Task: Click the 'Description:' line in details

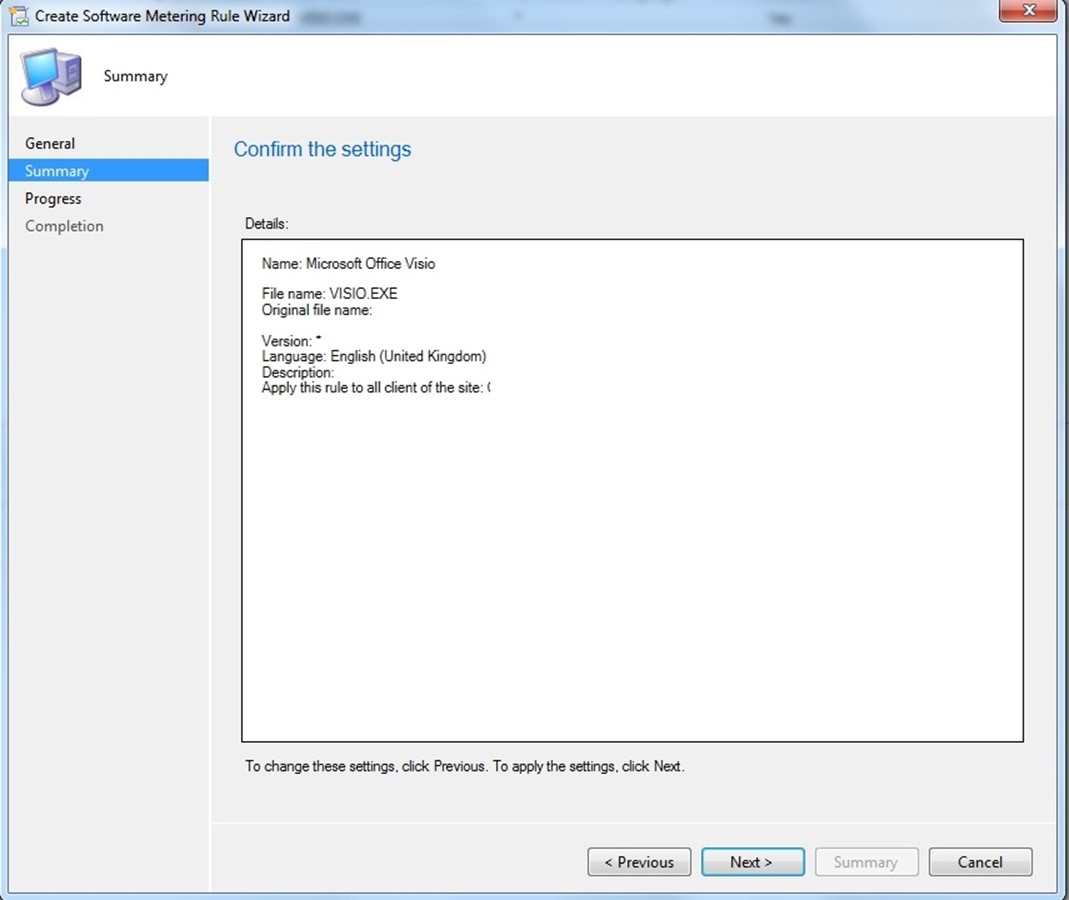Action: pyautogui.click(x=298, y=372)
